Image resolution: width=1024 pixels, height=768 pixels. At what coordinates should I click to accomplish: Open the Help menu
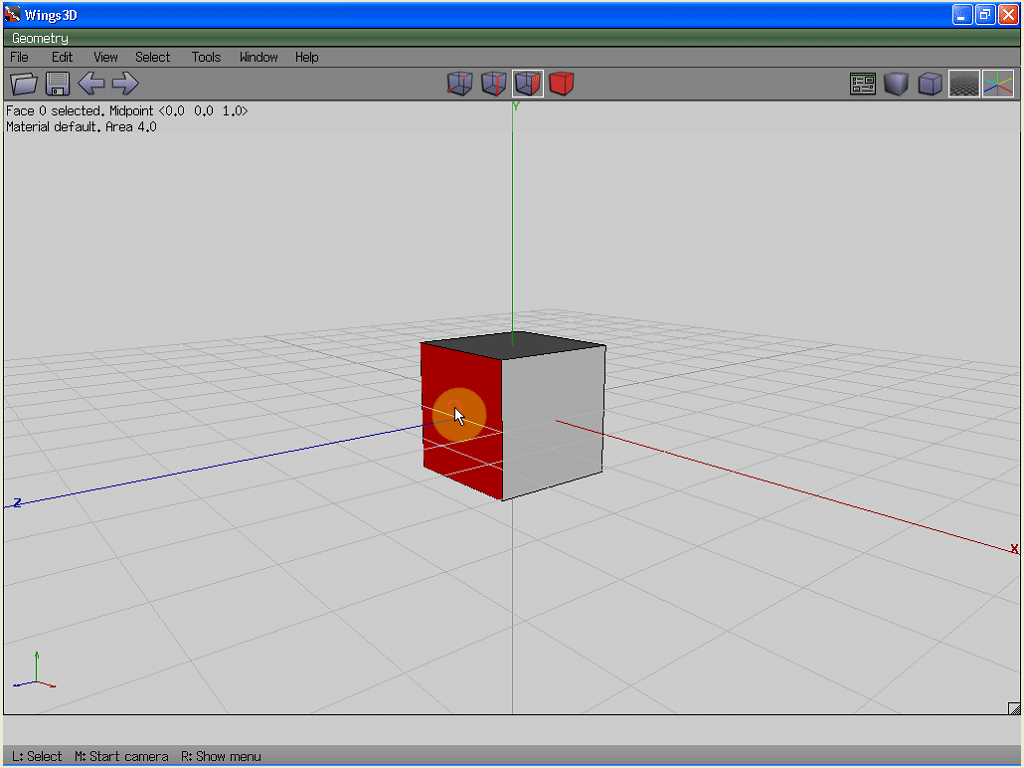[x=306, y=57]
